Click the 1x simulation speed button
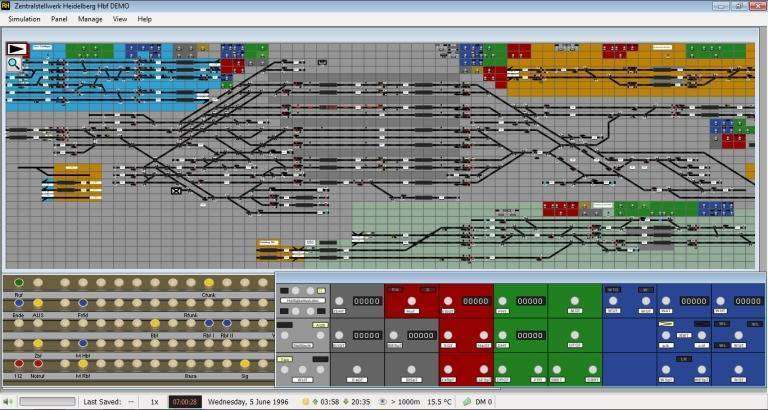768x410 pixels. tap(154, 401)
